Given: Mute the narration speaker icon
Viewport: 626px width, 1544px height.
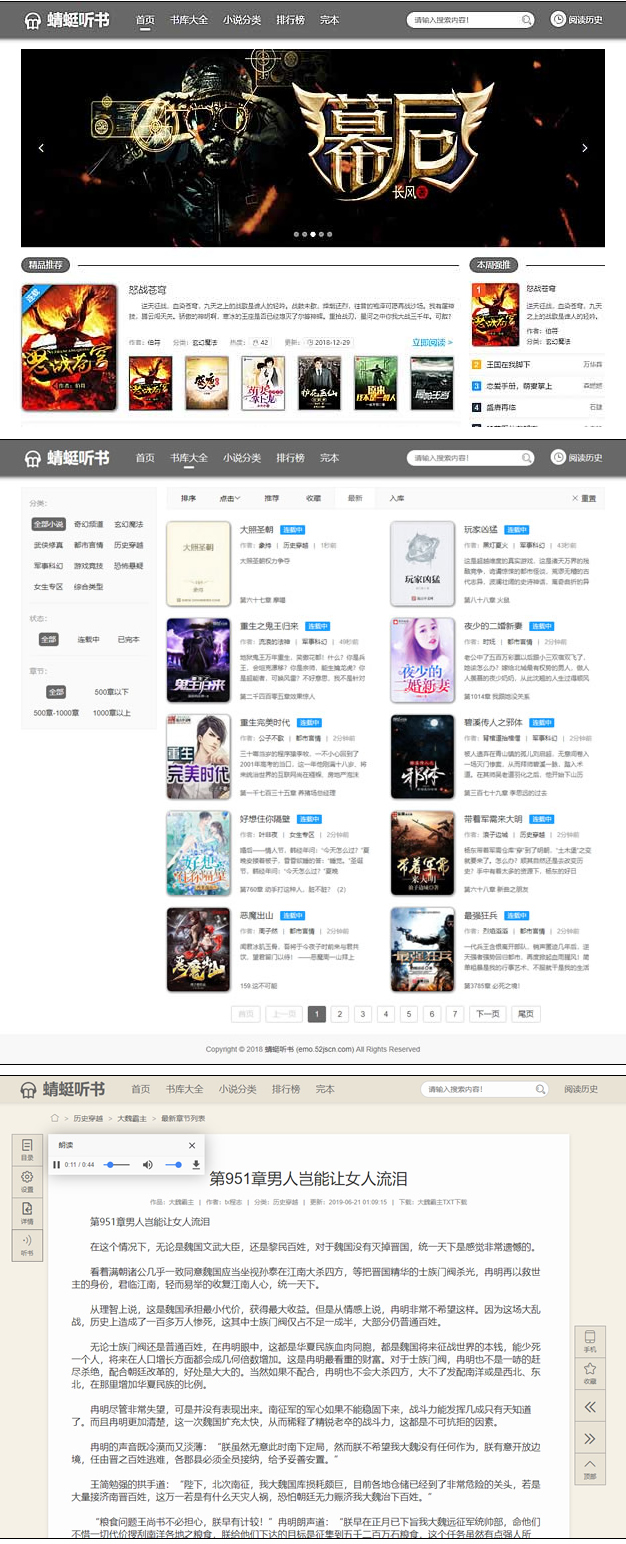Looking at the screenshot, I should click(148, 1165).
